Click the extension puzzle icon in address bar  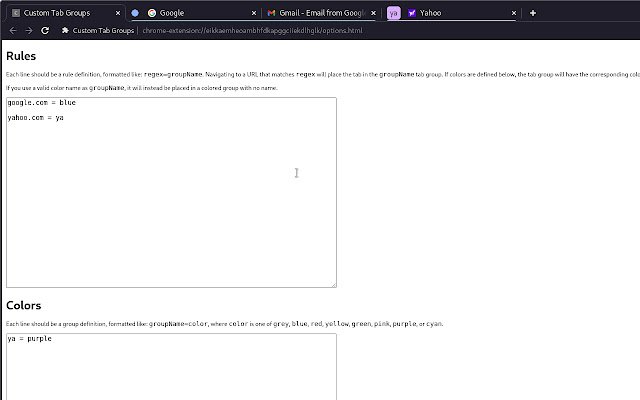(x=65, y=30)
